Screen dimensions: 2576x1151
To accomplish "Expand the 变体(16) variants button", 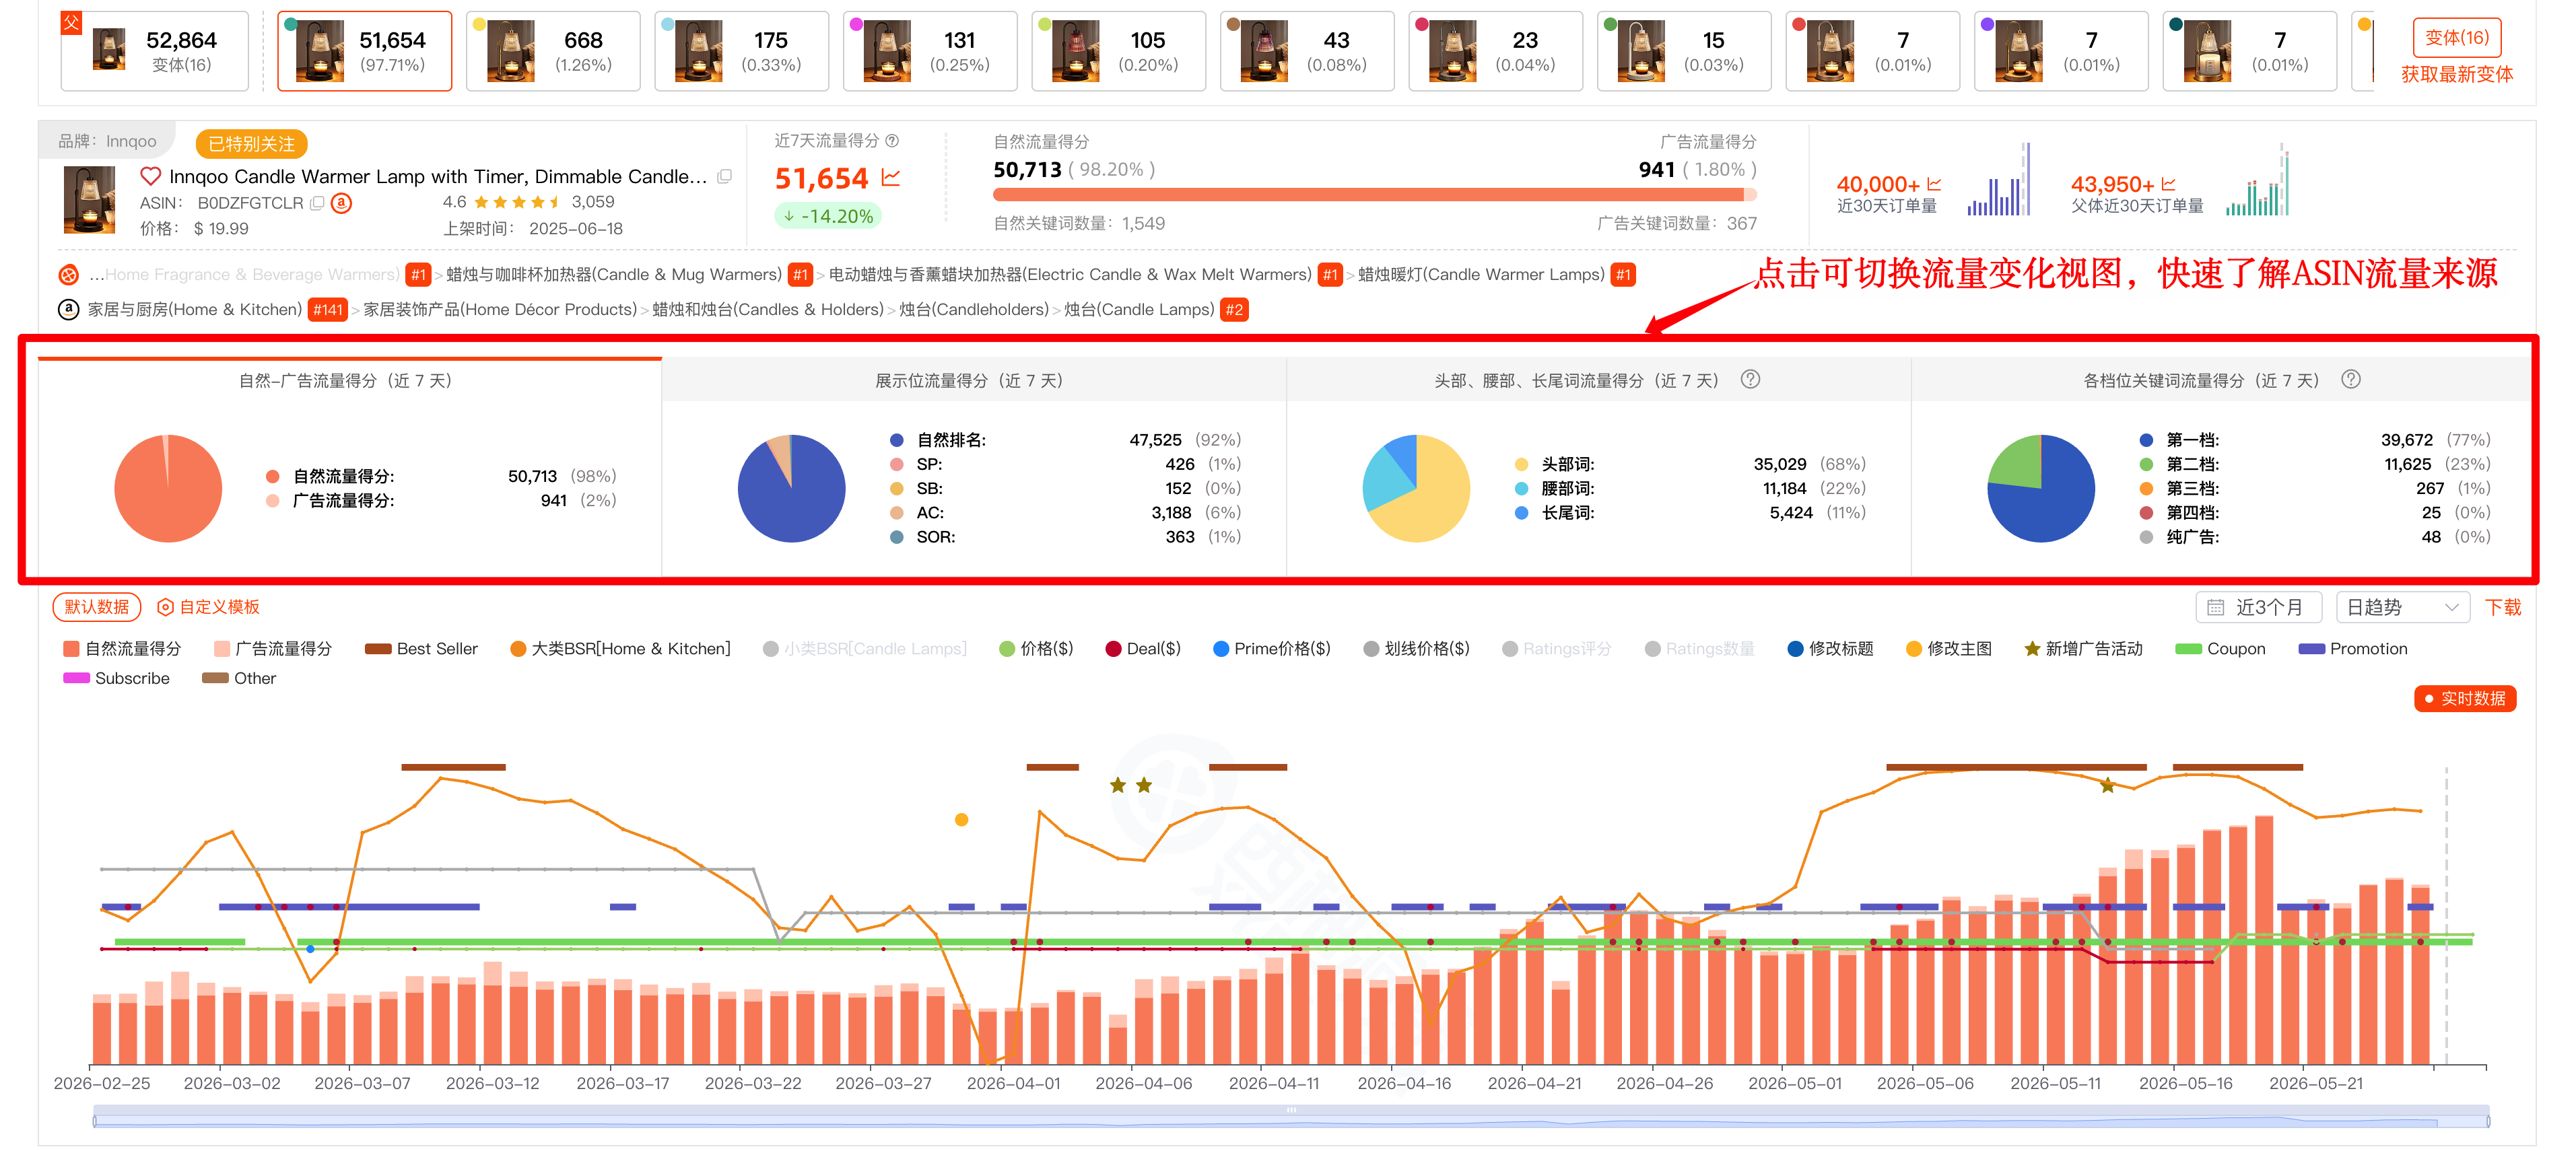I will point(2456,37).
